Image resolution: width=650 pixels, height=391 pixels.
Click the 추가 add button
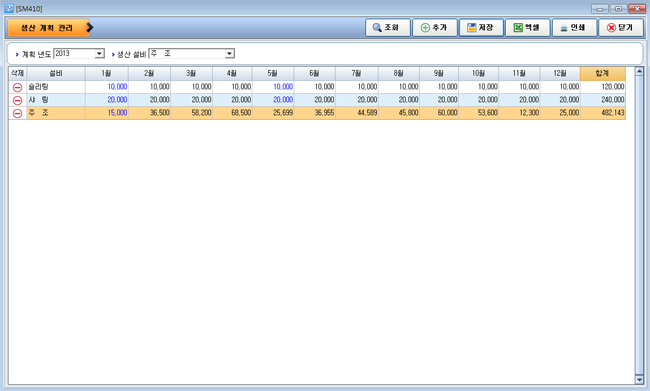[x=434, y=28]
